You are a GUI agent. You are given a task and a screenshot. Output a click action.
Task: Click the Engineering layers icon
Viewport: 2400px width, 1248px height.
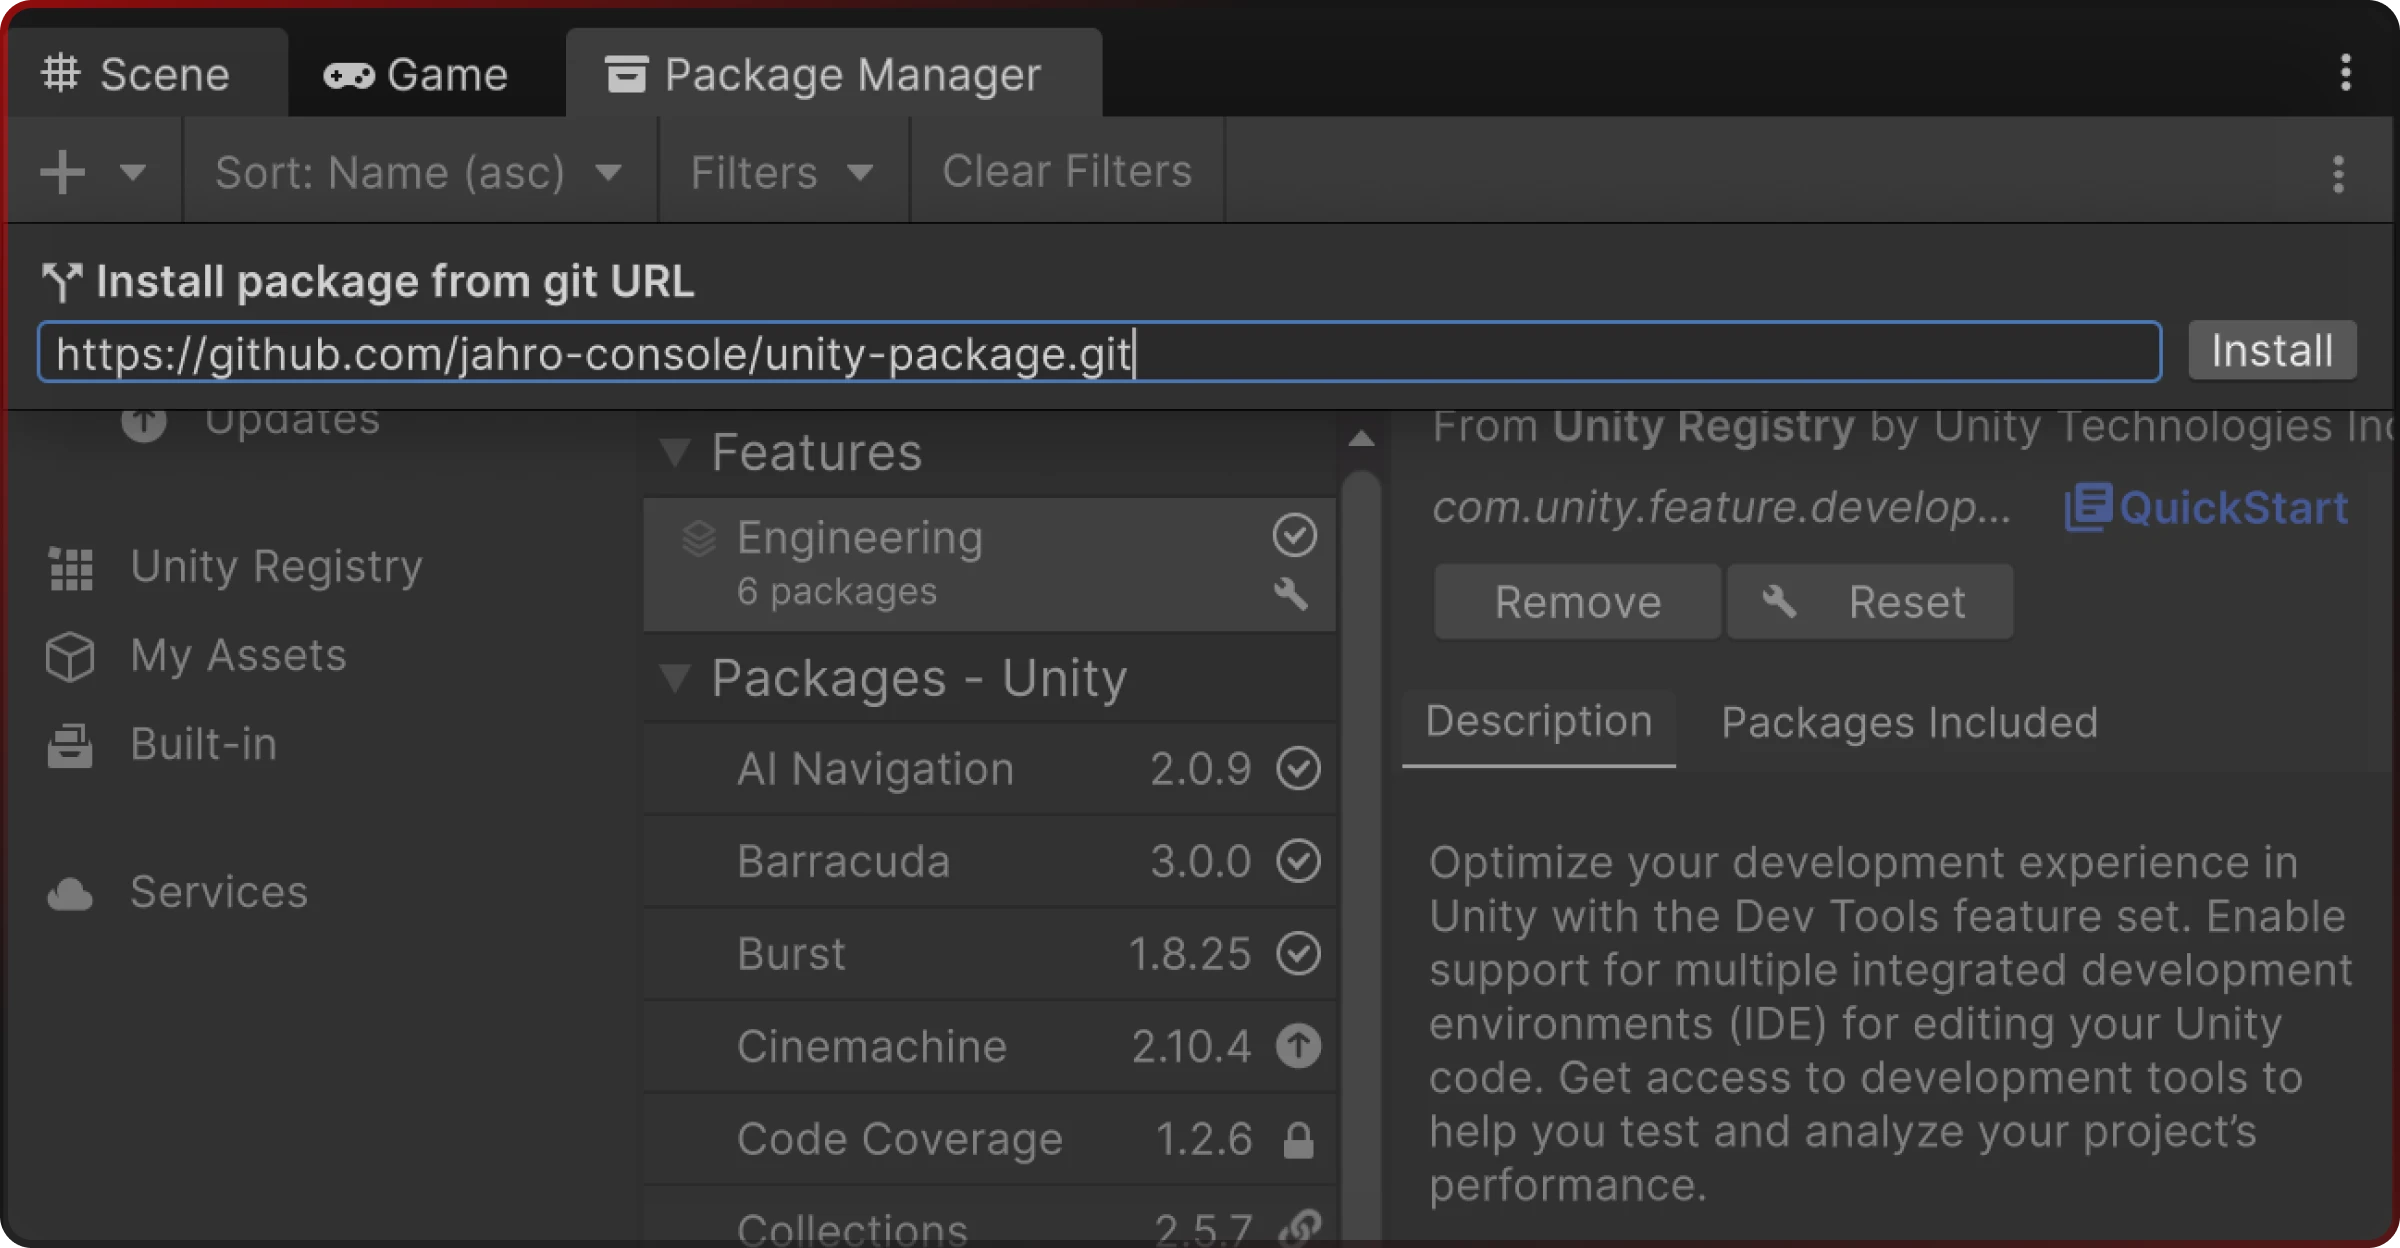point(699,538)
